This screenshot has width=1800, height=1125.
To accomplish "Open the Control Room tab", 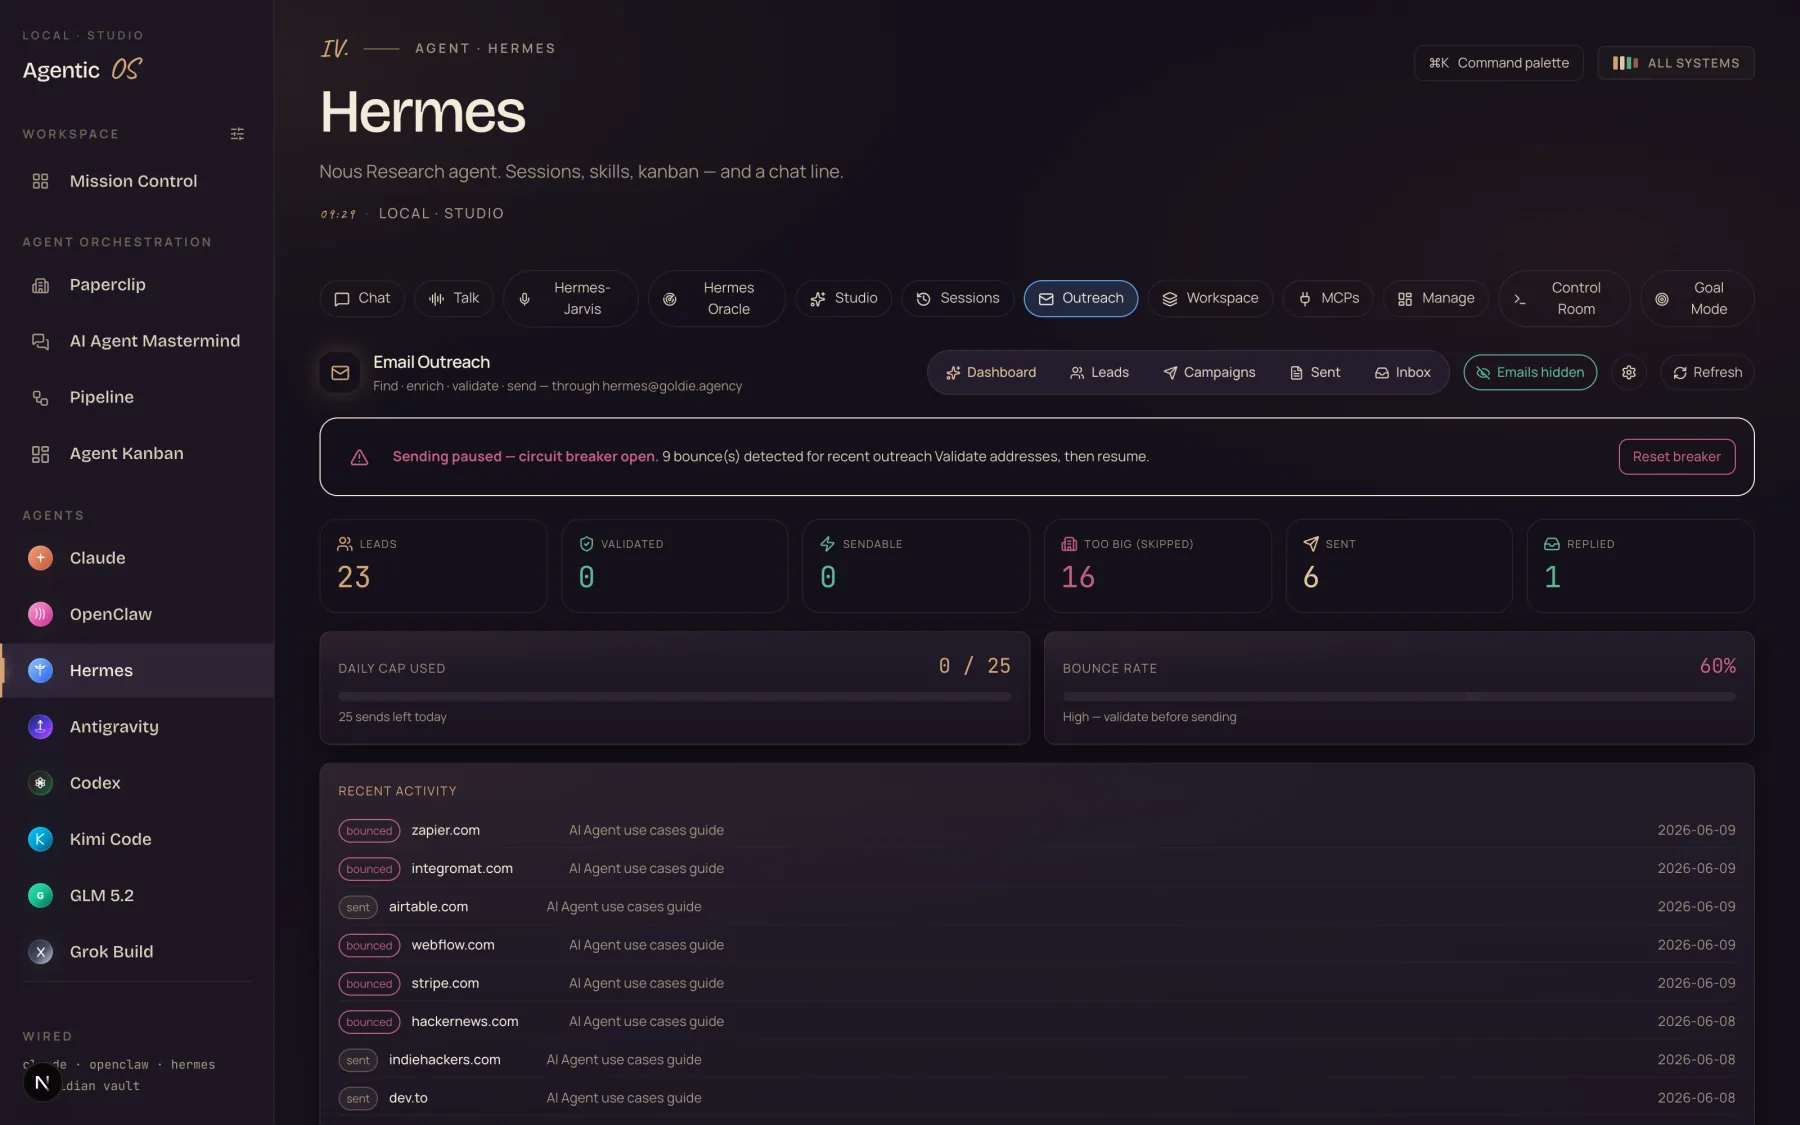I will (x=1564, y=298).
